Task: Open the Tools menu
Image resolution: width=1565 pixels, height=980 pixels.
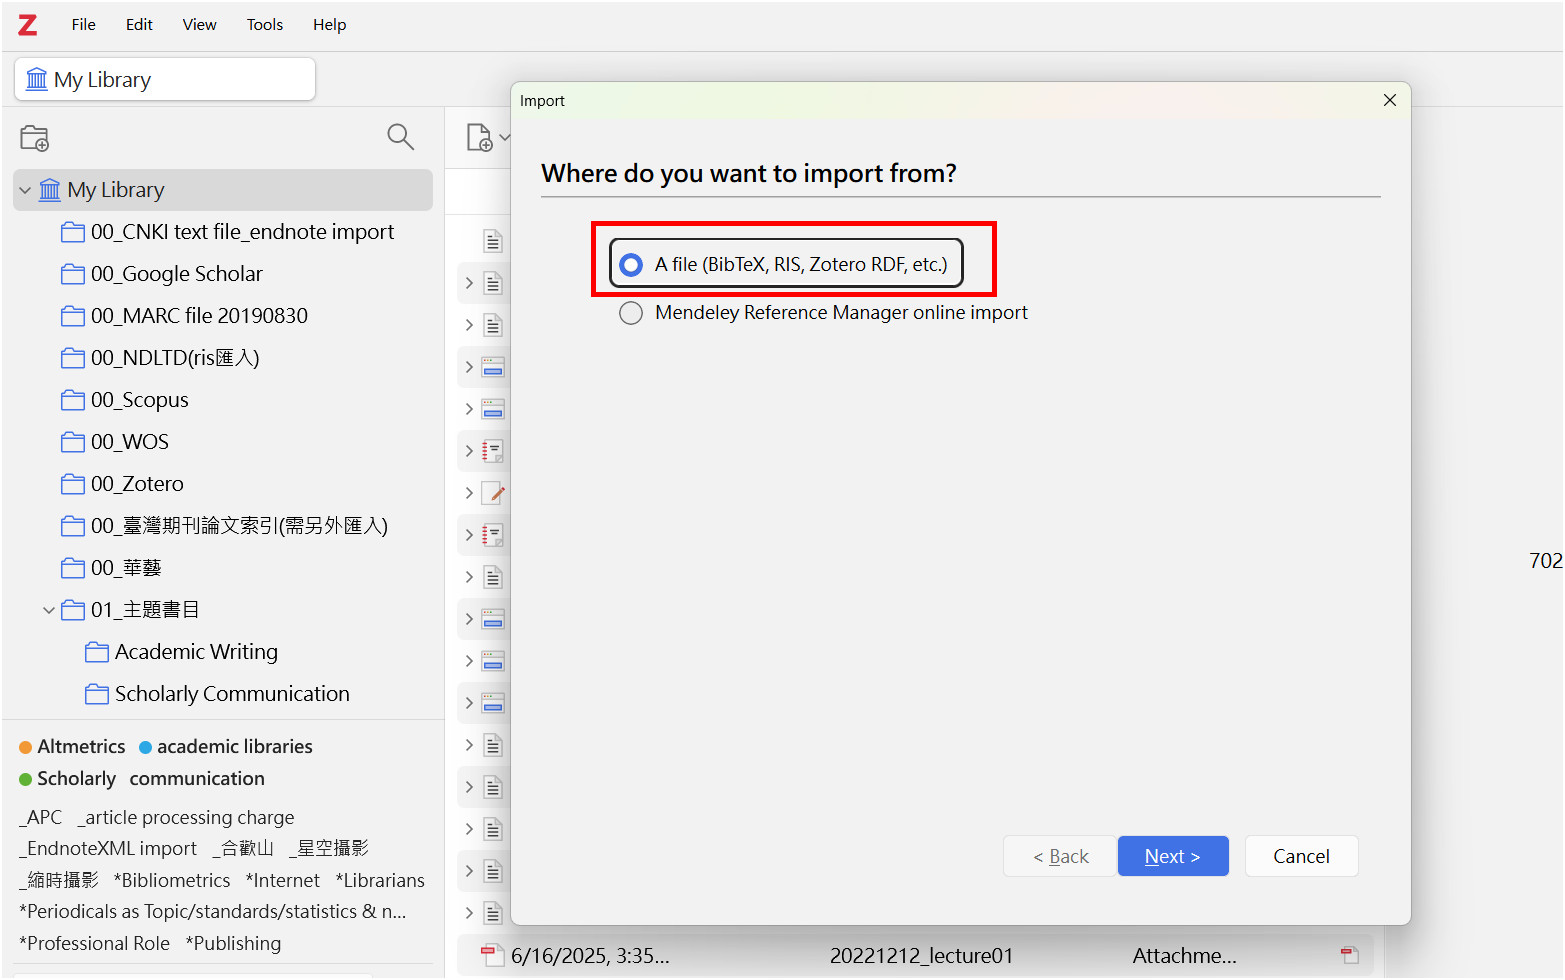Action: [x=265, y=25]
